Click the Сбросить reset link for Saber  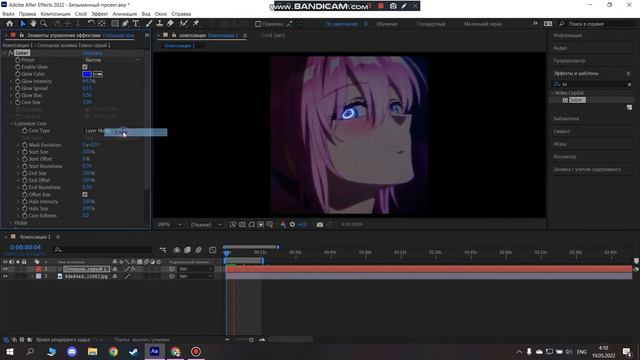click(92, 53)
